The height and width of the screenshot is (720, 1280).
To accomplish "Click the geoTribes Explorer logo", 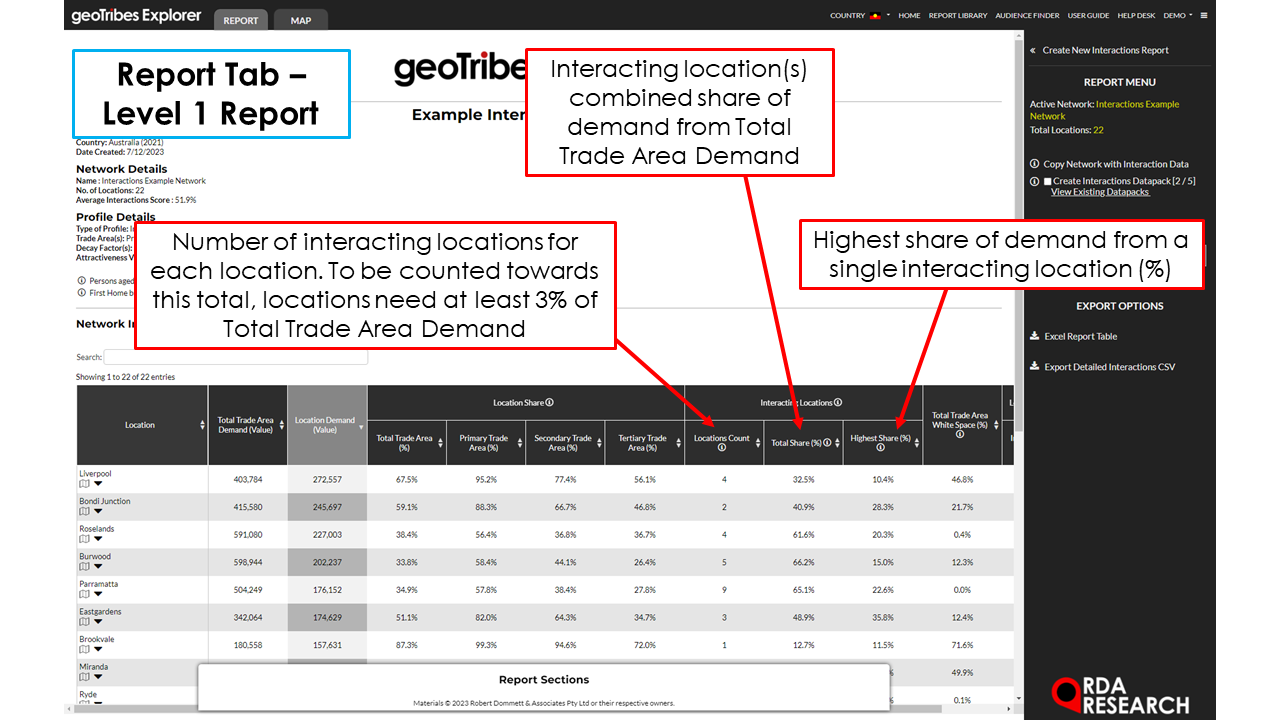I will pos(136,16).
